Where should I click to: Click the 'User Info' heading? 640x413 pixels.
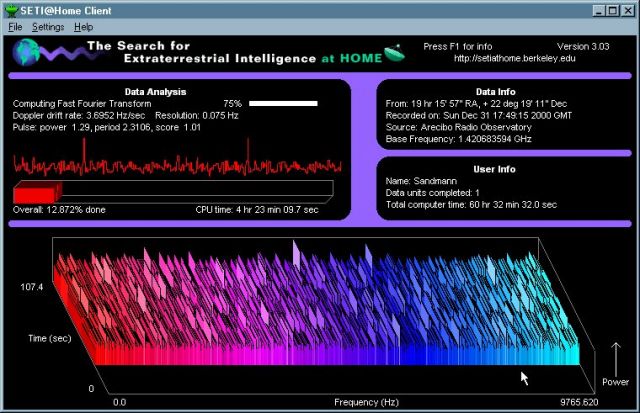pyautogui.click(x=494, y=169)
